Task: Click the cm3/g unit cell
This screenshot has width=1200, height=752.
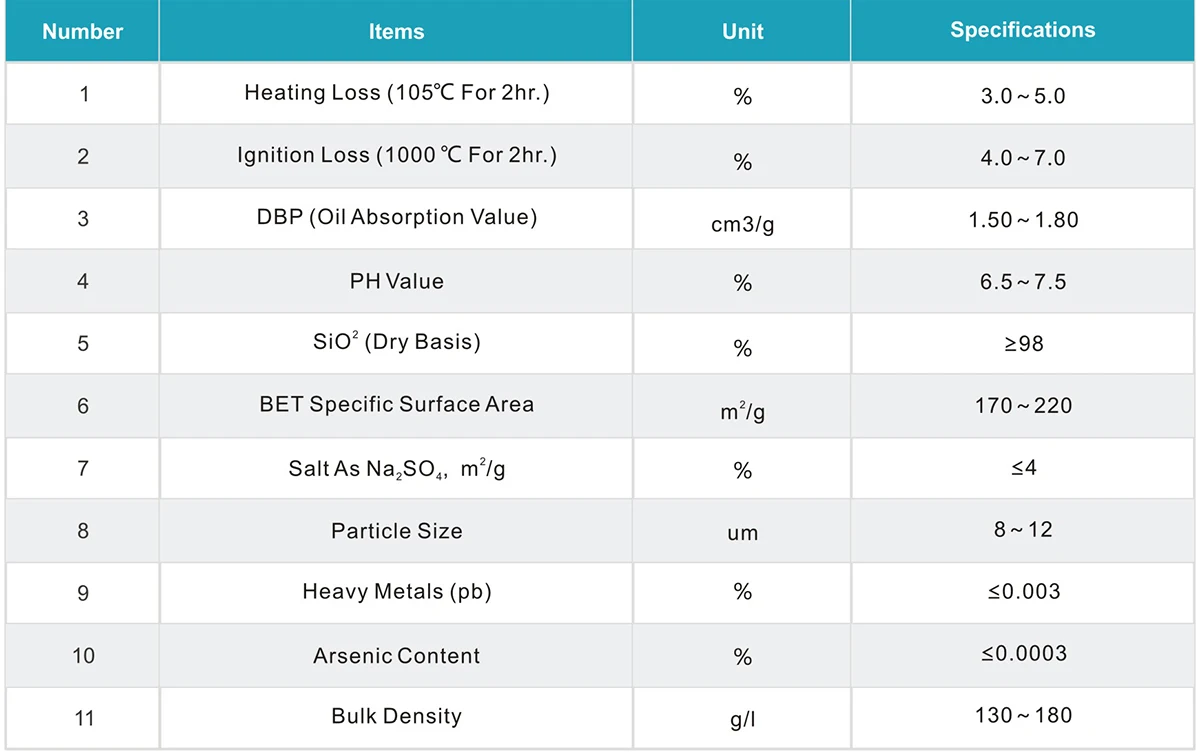Action: 742,224
